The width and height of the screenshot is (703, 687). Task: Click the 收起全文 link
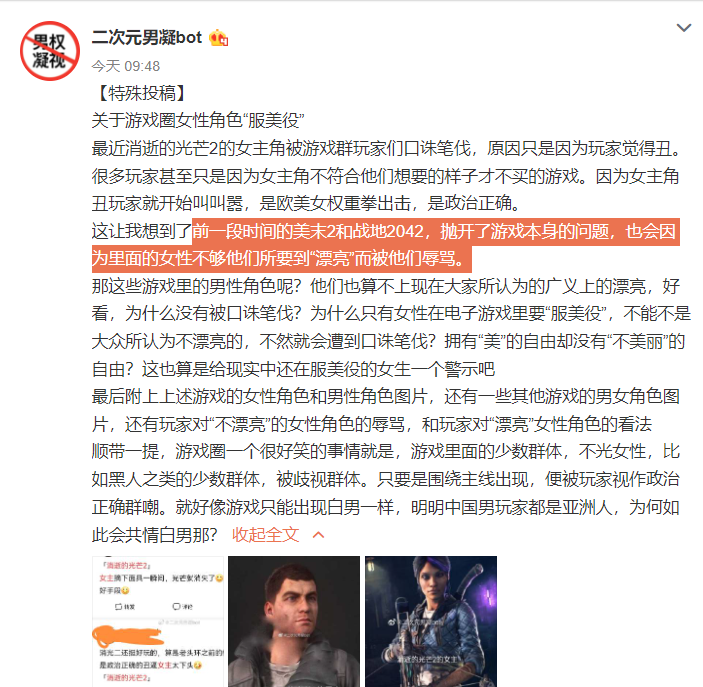coord(265,535)
